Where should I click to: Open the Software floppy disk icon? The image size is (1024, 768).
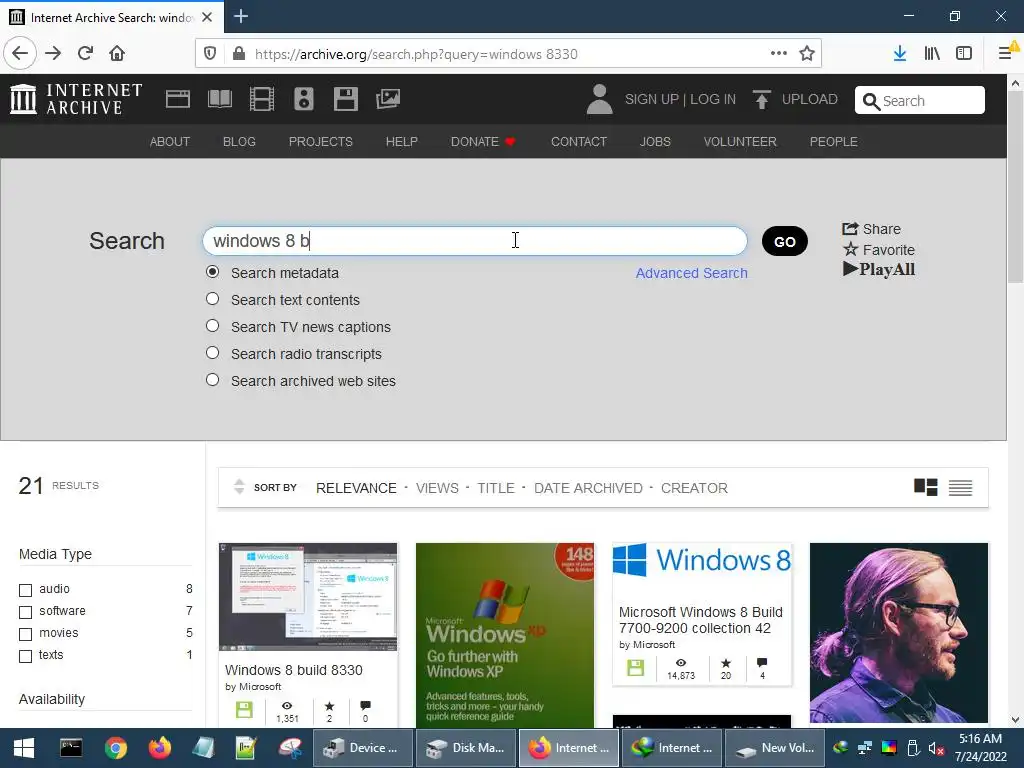point(345,99)
